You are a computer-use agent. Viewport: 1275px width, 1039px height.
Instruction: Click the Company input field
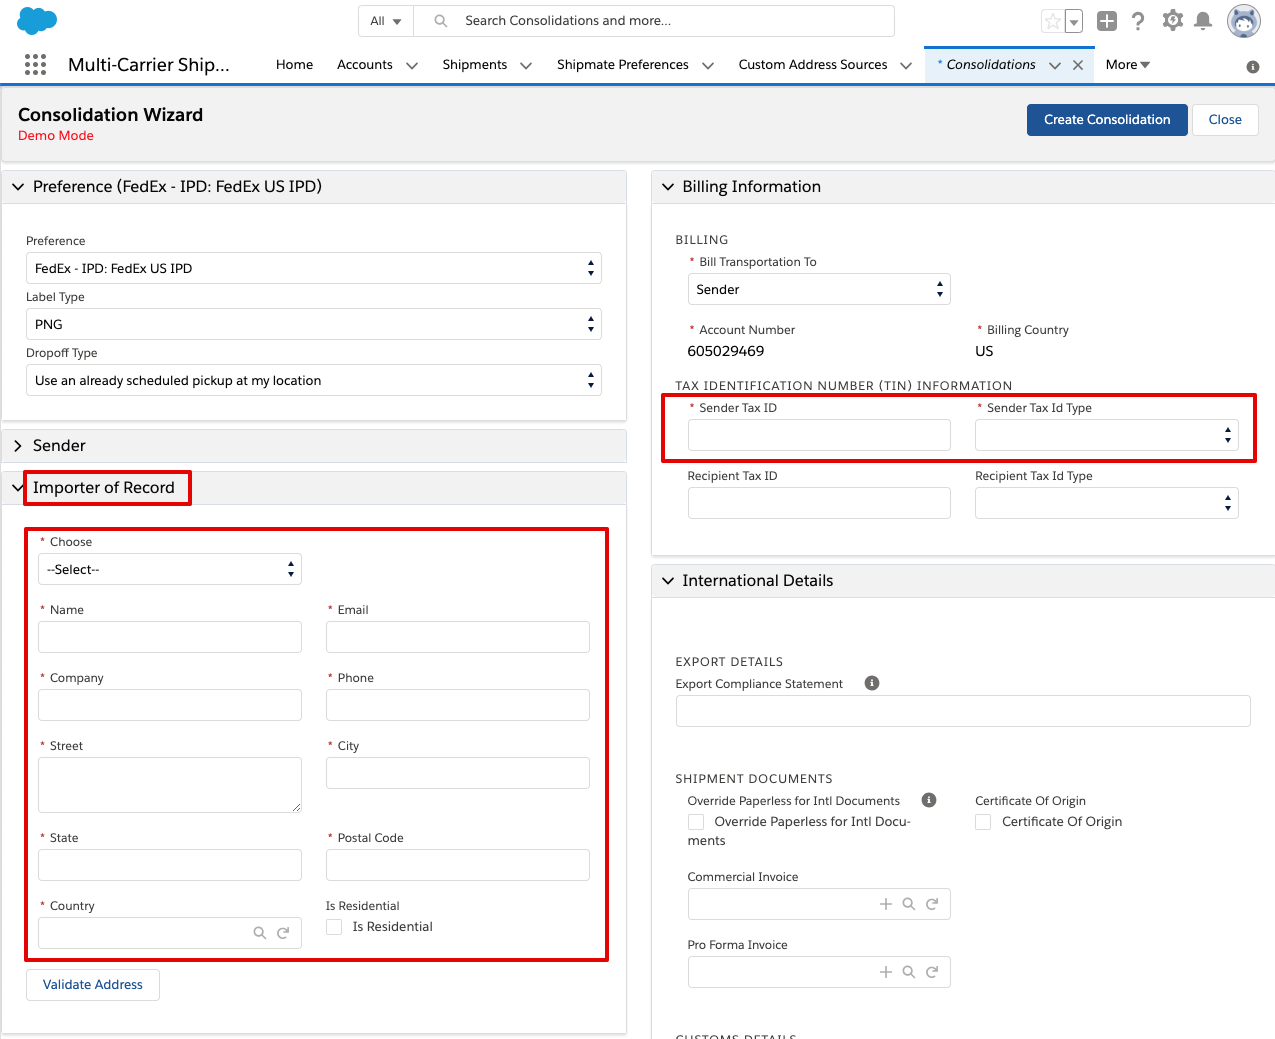coord(170,705)
